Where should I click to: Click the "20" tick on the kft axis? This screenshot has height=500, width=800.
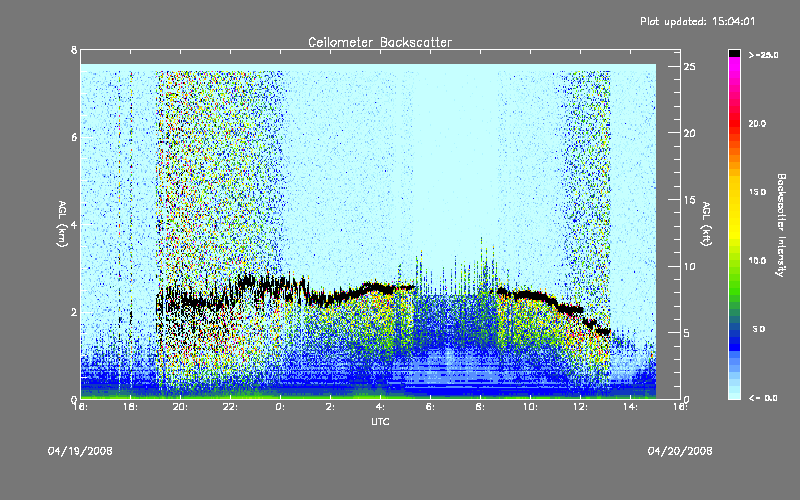point(690,133)
